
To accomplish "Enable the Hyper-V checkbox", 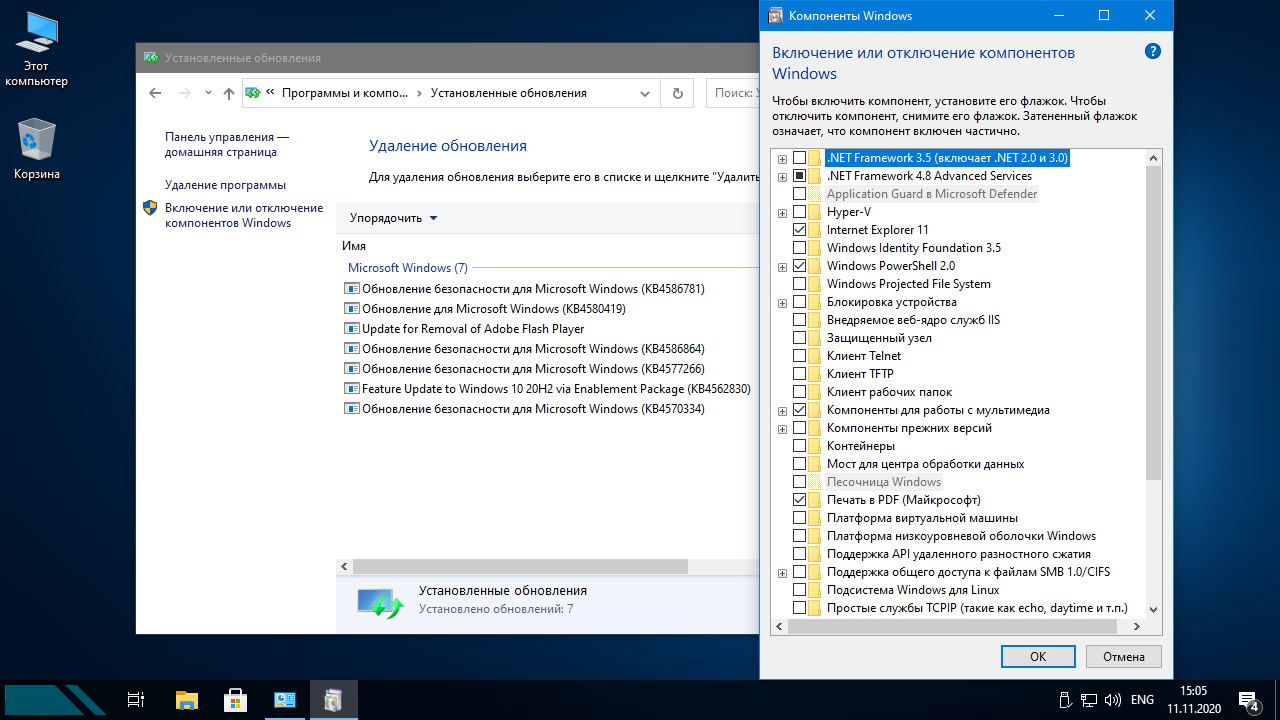I will [799, 212].
